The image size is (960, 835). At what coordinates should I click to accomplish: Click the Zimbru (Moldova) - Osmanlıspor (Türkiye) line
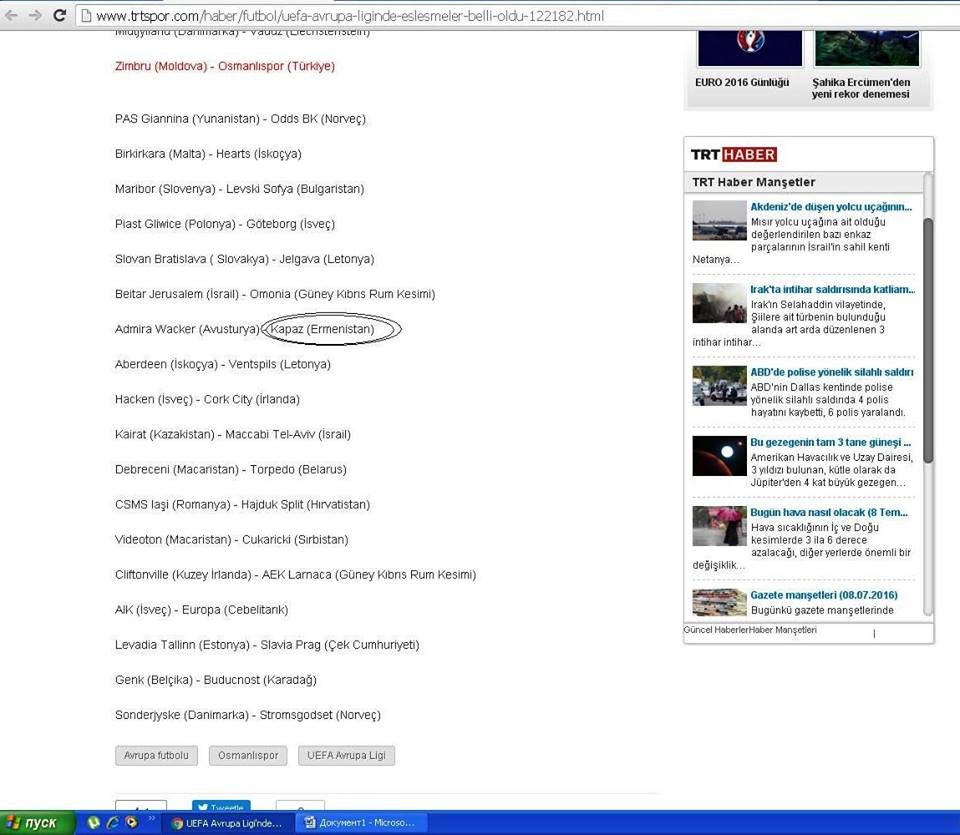click(x=225, y=66)
